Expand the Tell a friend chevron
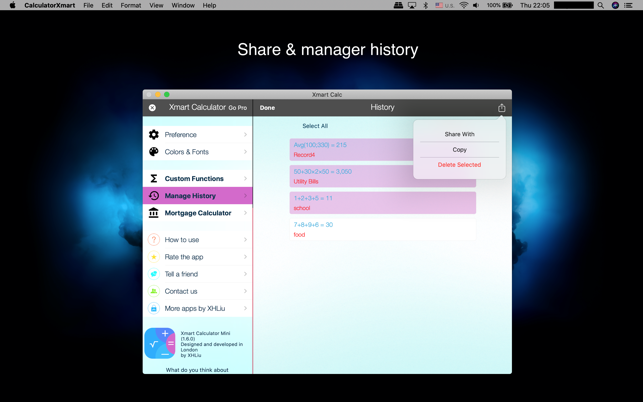643x402 pixels. (245, 274)
